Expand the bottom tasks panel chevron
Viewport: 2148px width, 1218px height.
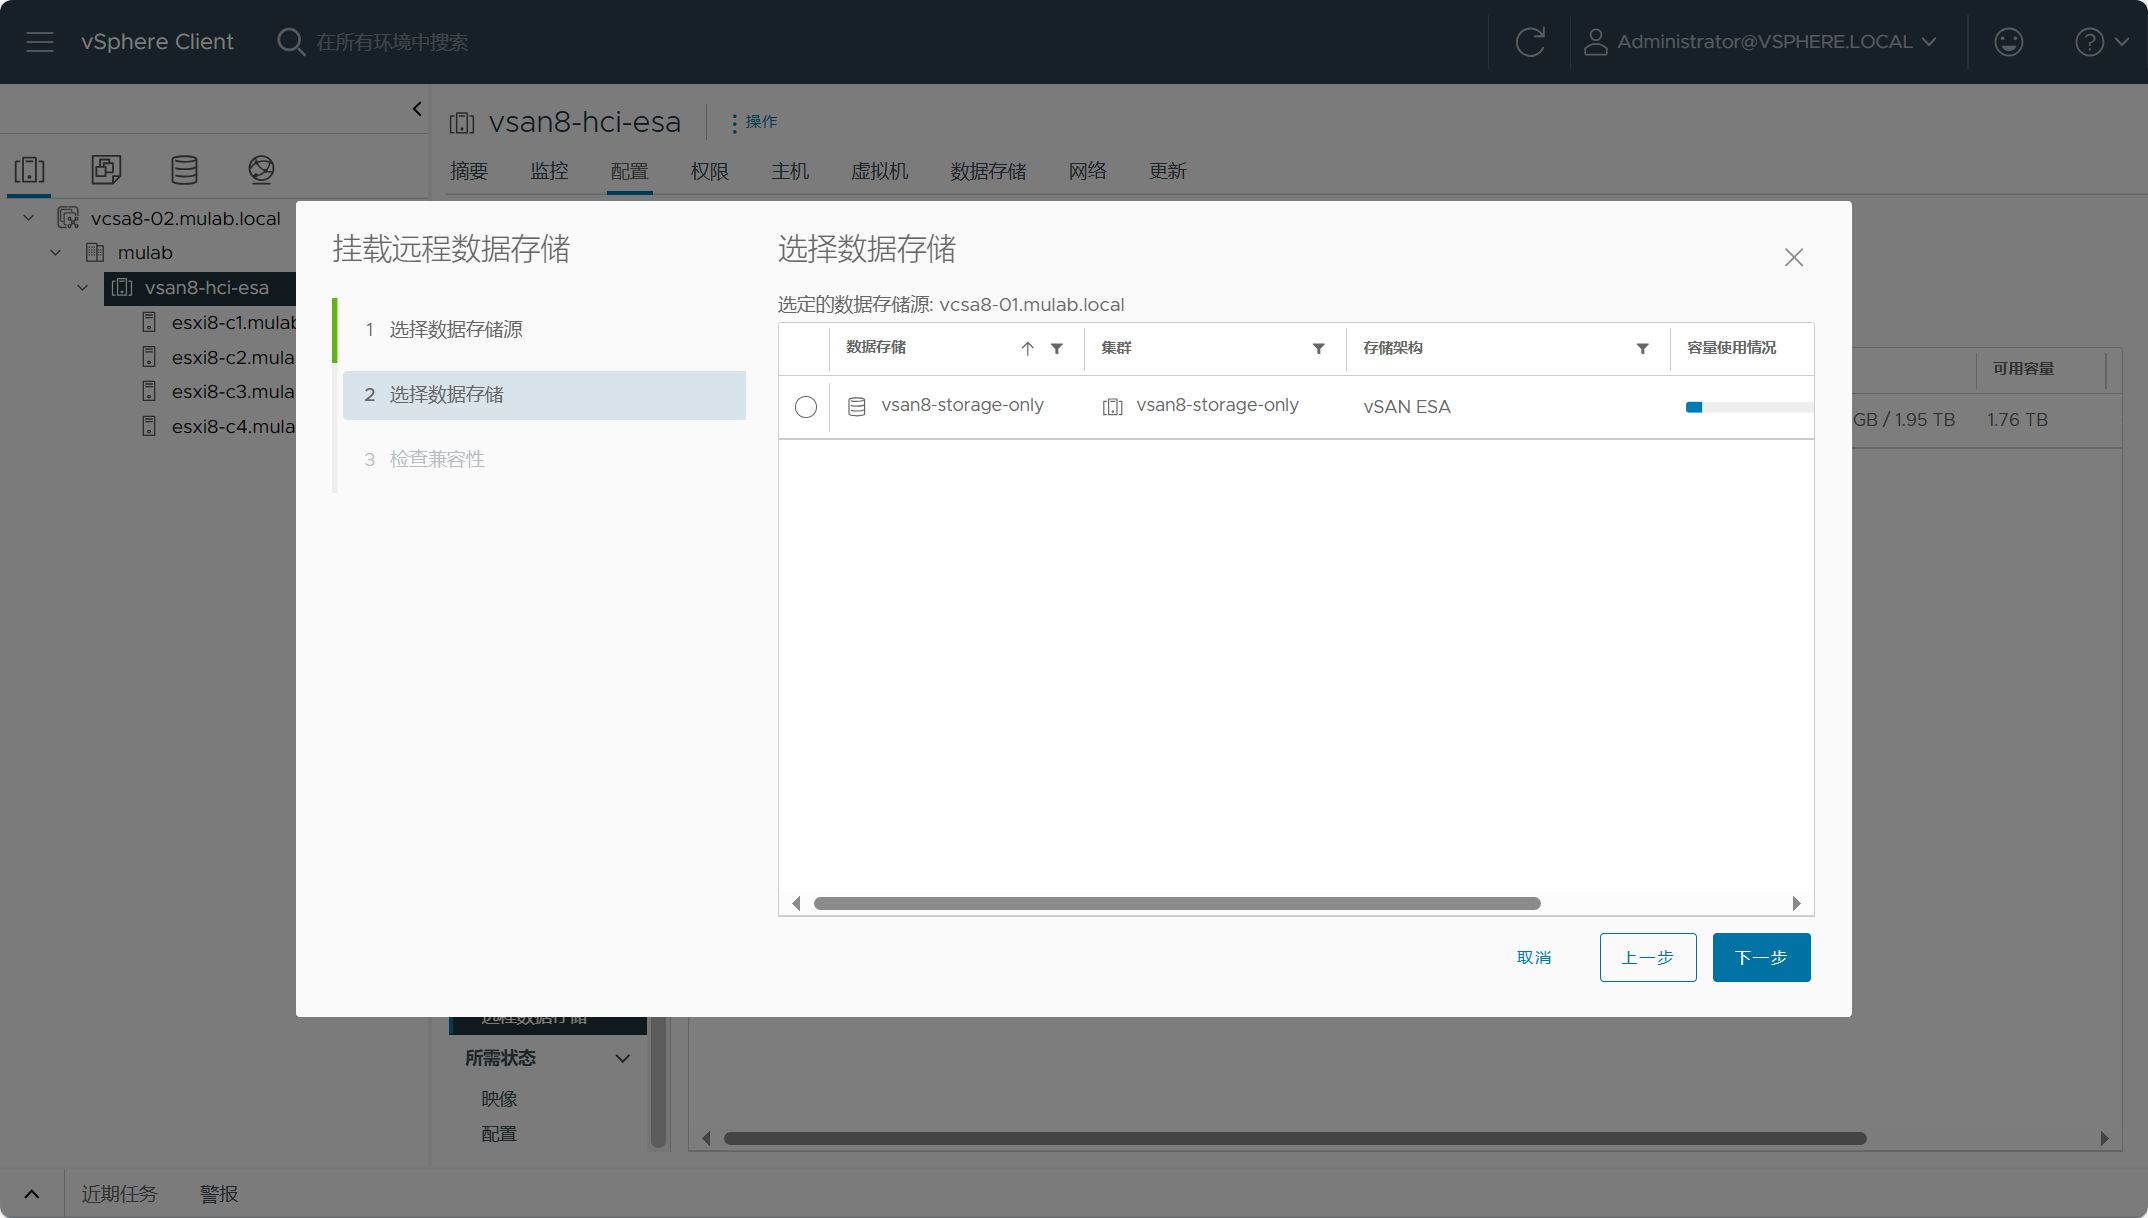[32, 1194]
